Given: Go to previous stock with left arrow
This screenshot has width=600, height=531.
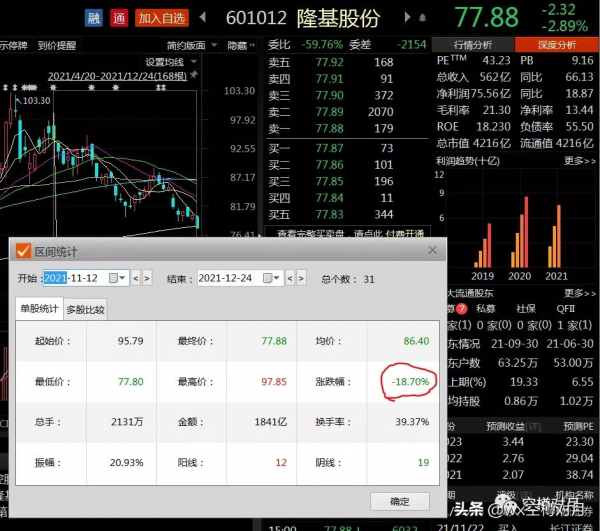Looking at the screenshot, I should point(203,17).
